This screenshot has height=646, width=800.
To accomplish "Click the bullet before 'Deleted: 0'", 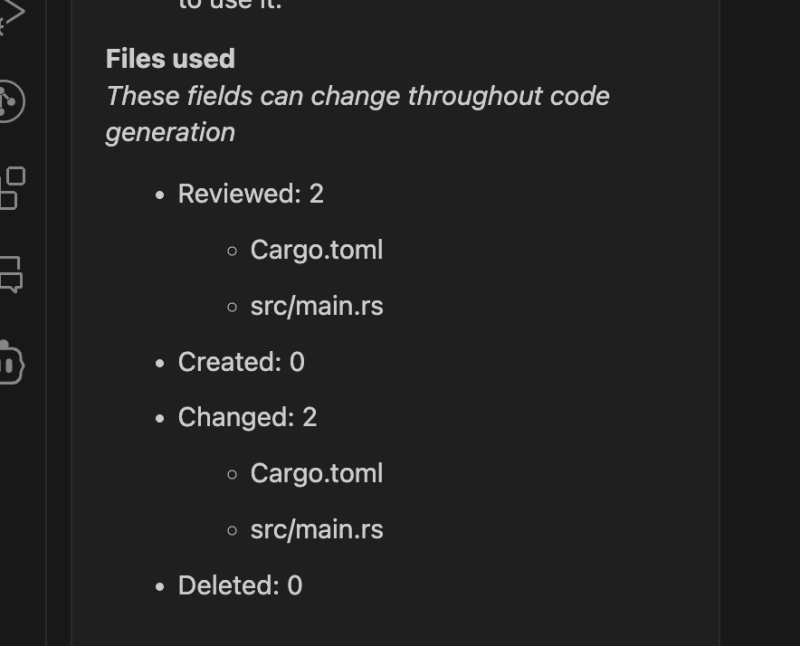I will (x=159, y=586).
